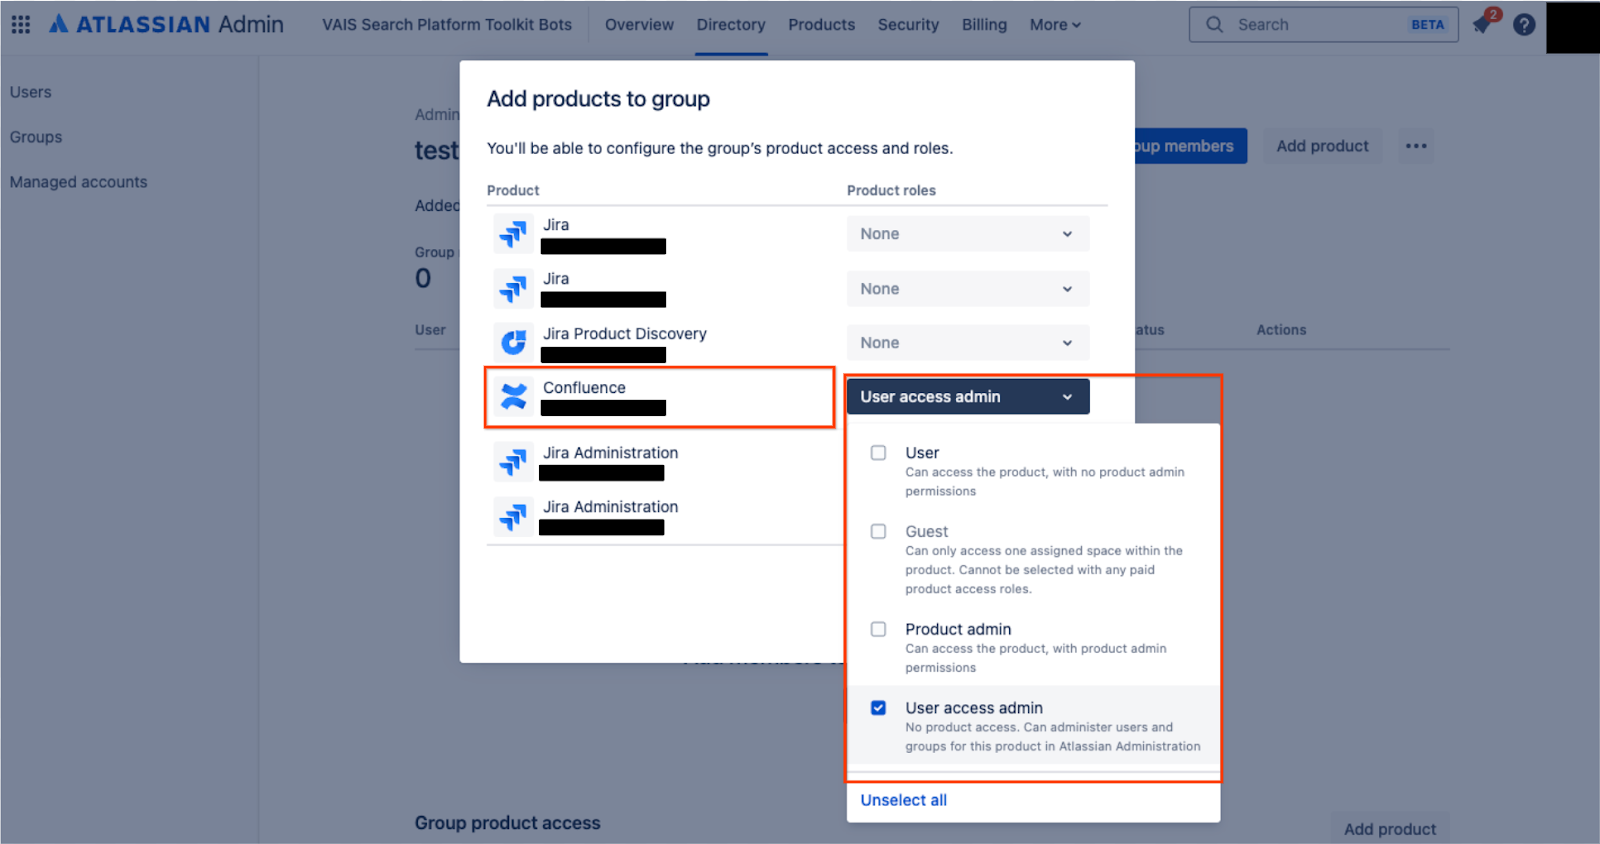This screenshot has height=844, width=1600.
Task: Check the User role checkbox
Action: pyautogui.click(x=878, y=453)
